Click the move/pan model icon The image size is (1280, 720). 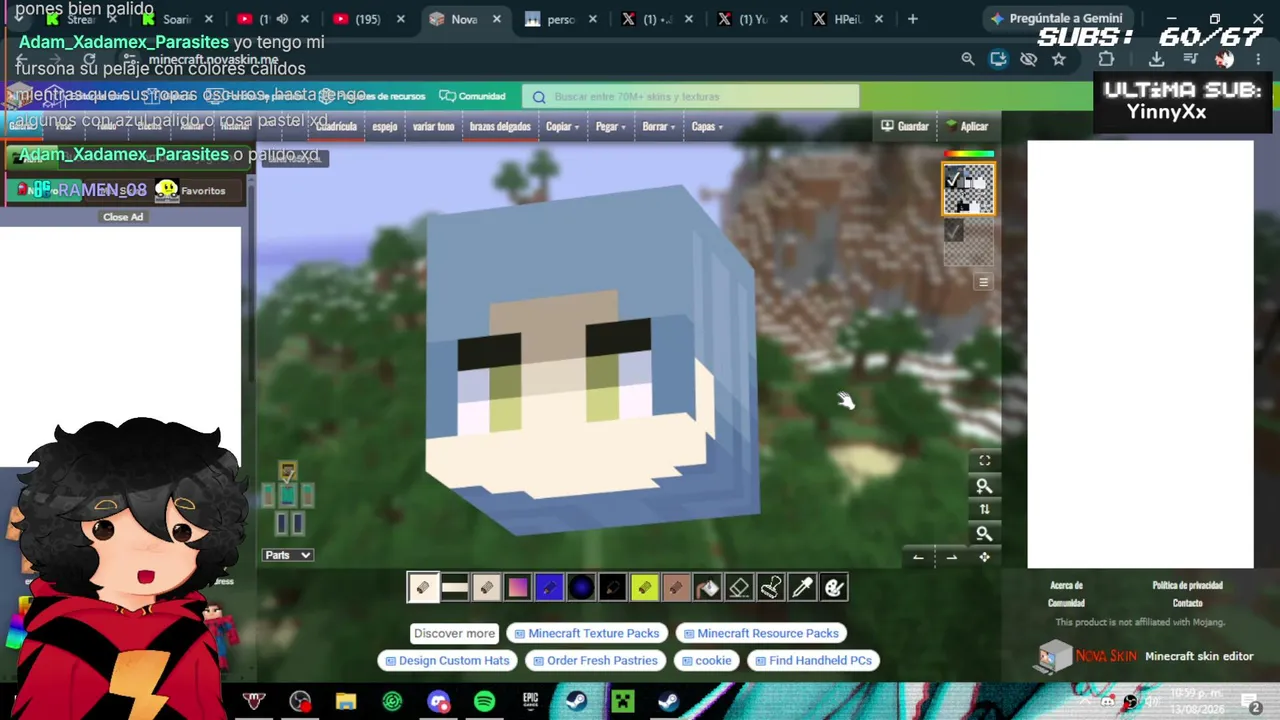984,557
